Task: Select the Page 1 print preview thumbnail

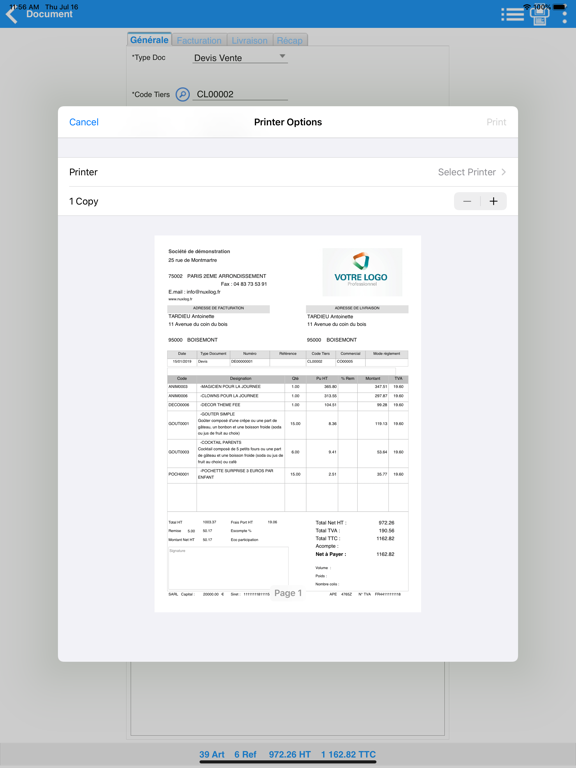Action: [x=288, y=424]
